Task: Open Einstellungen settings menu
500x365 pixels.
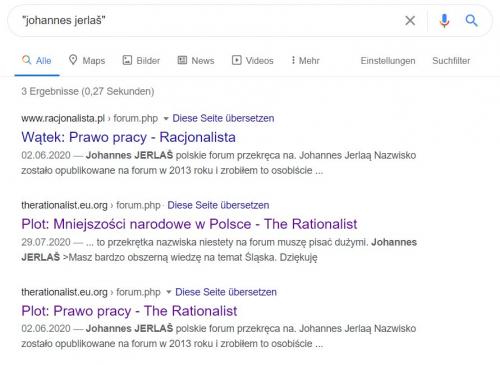Action: click(388, 61)
